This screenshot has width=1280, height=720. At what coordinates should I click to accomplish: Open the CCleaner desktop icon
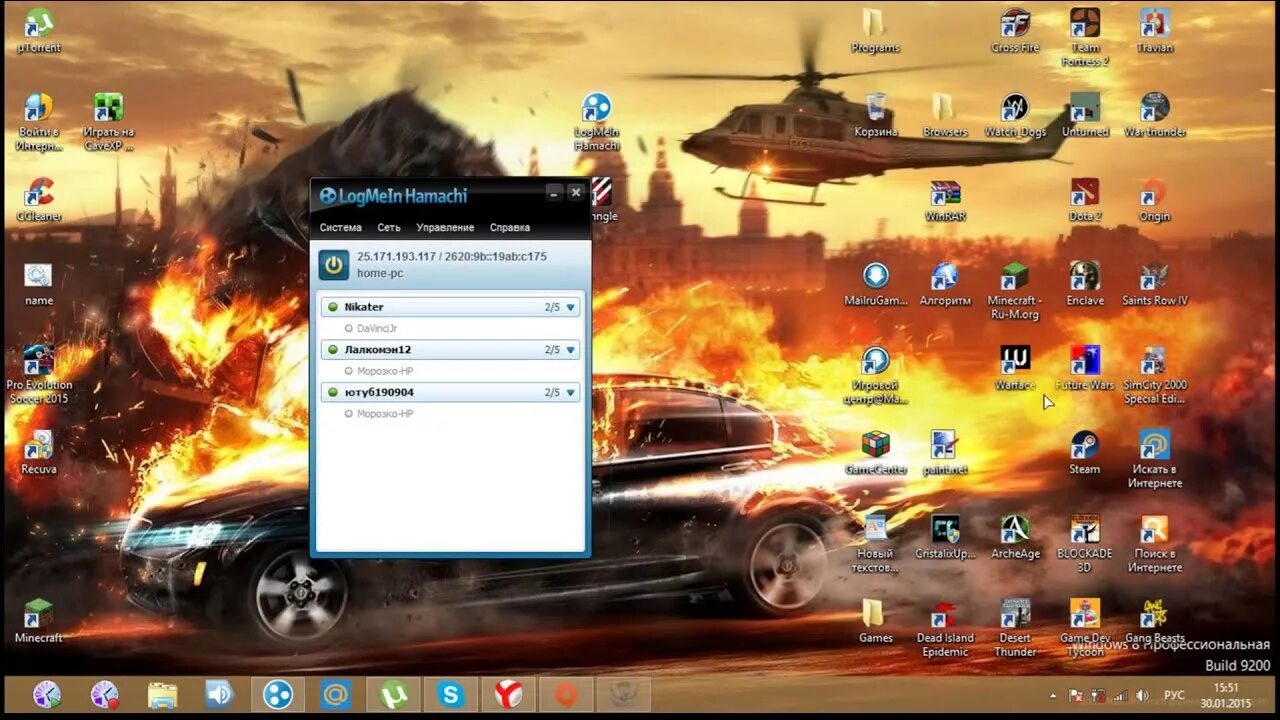pos(39,199)
